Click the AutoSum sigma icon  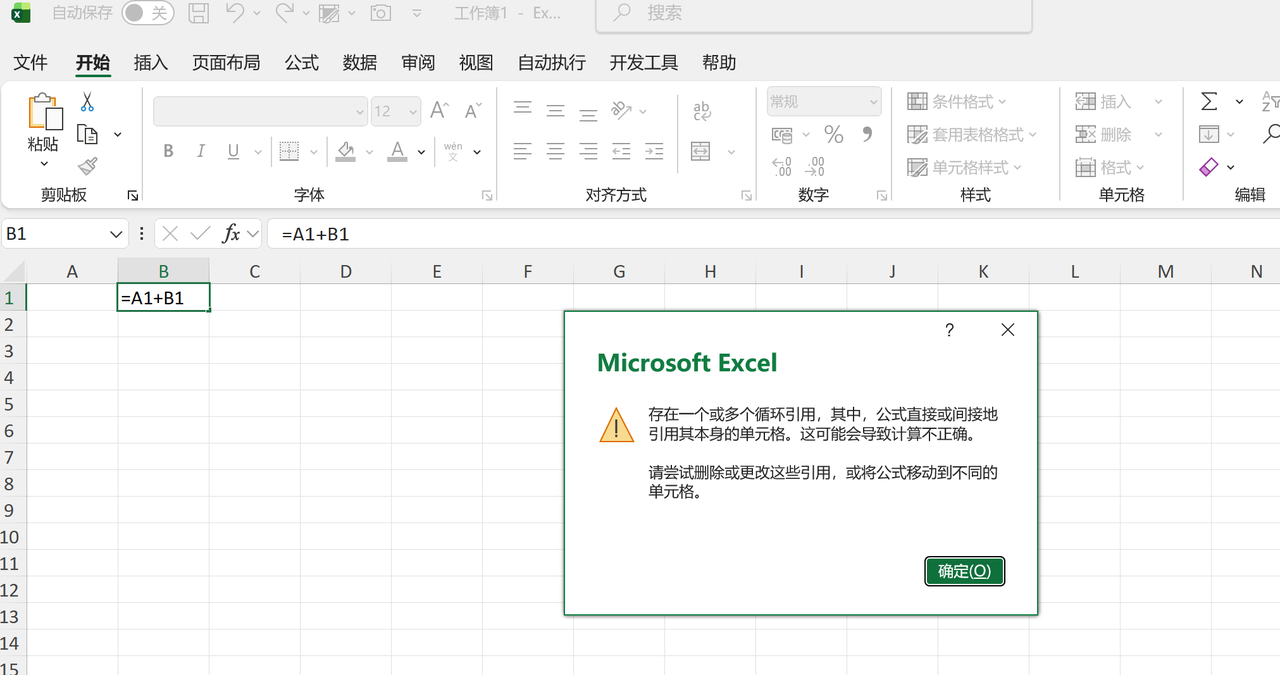pyautogui.click(x=1209, y=102)
